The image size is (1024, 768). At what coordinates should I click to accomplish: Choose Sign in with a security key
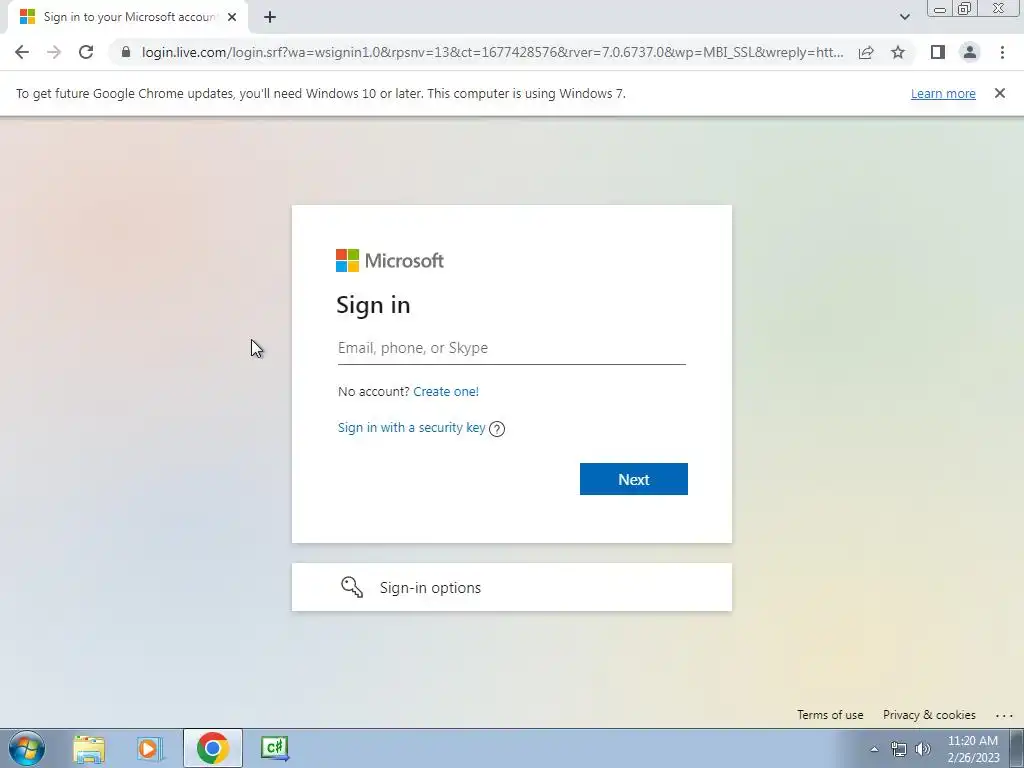point(411,427)
